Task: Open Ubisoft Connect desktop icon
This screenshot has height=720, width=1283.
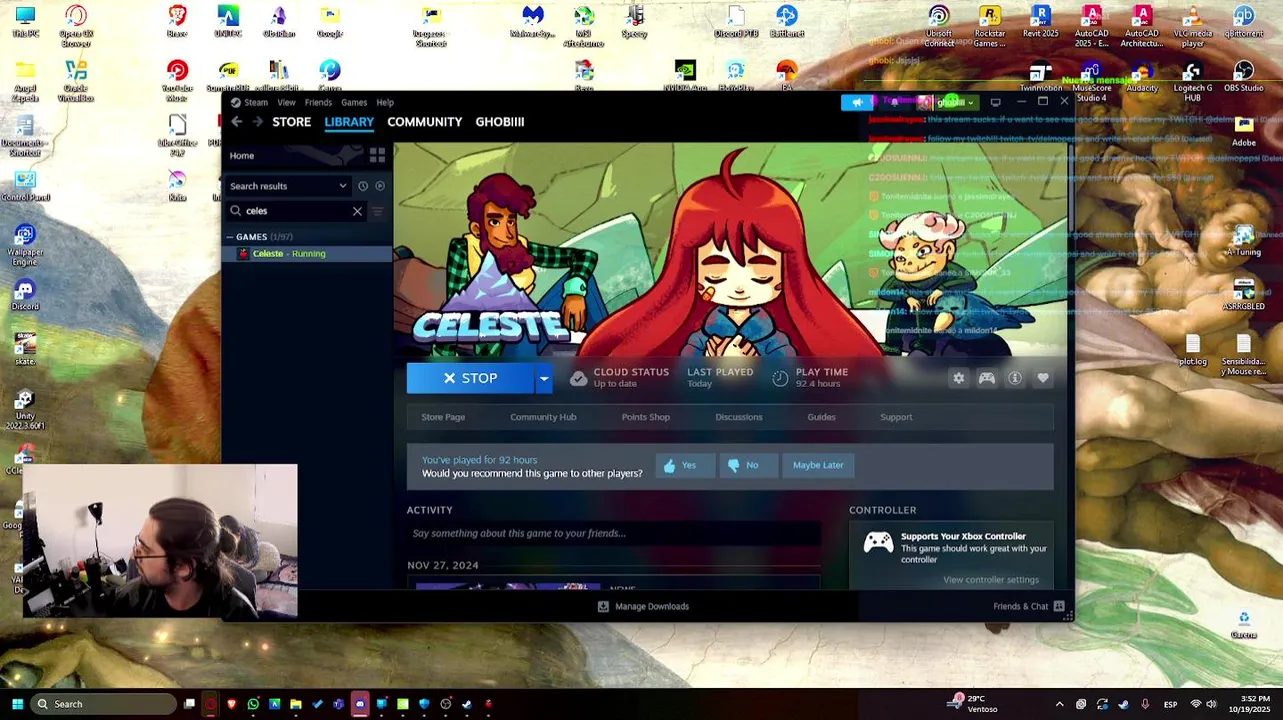Action: pos(939,27)
